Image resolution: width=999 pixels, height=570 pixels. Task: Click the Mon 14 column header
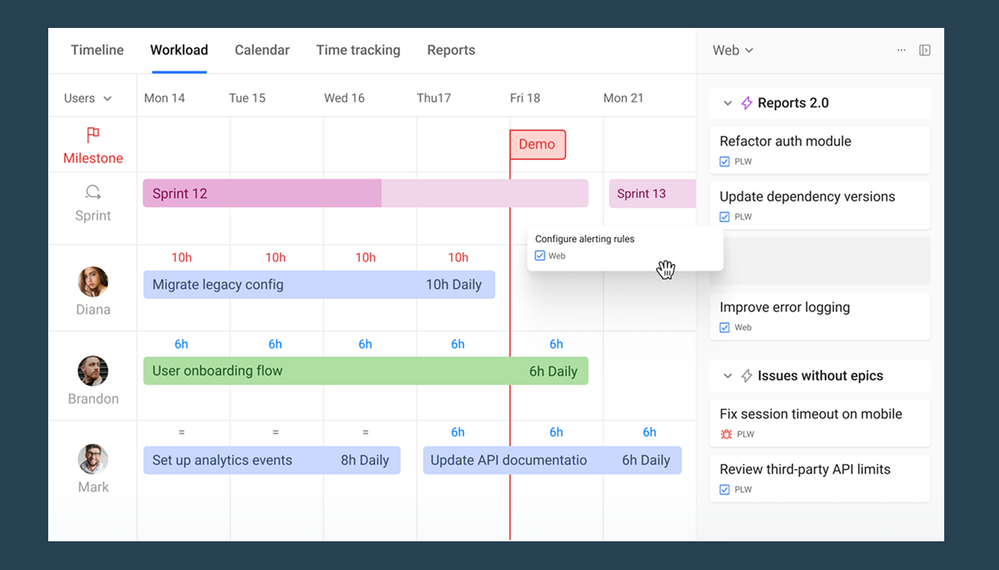tap(164, 98)
